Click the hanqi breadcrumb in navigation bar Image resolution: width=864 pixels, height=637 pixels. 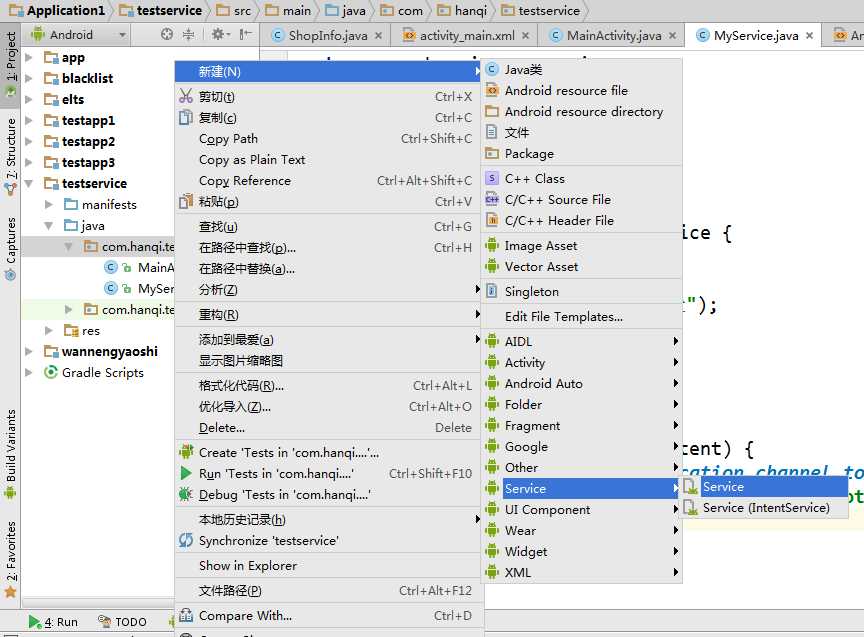coord(462,10)
